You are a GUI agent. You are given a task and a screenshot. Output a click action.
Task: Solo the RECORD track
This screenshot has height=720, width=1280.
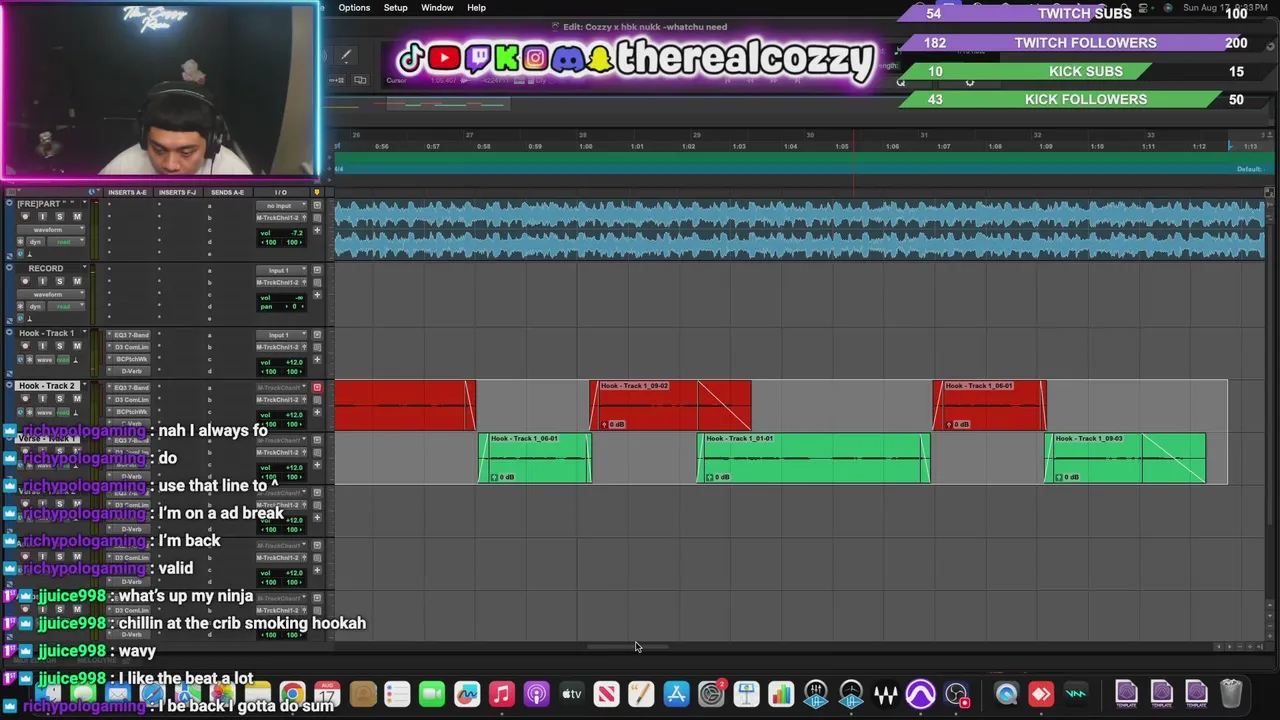[x=60, y=281]
